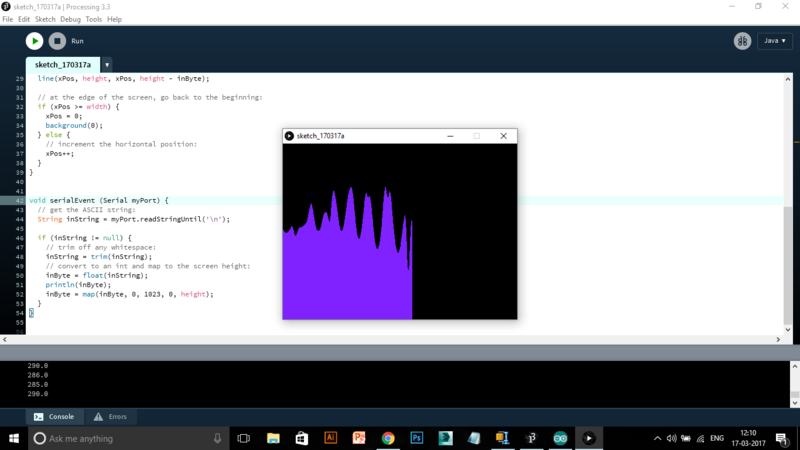800x450 pixels.
Task: Expand the tab arrow next to sketch_170317a
Action: pos(107,65)
